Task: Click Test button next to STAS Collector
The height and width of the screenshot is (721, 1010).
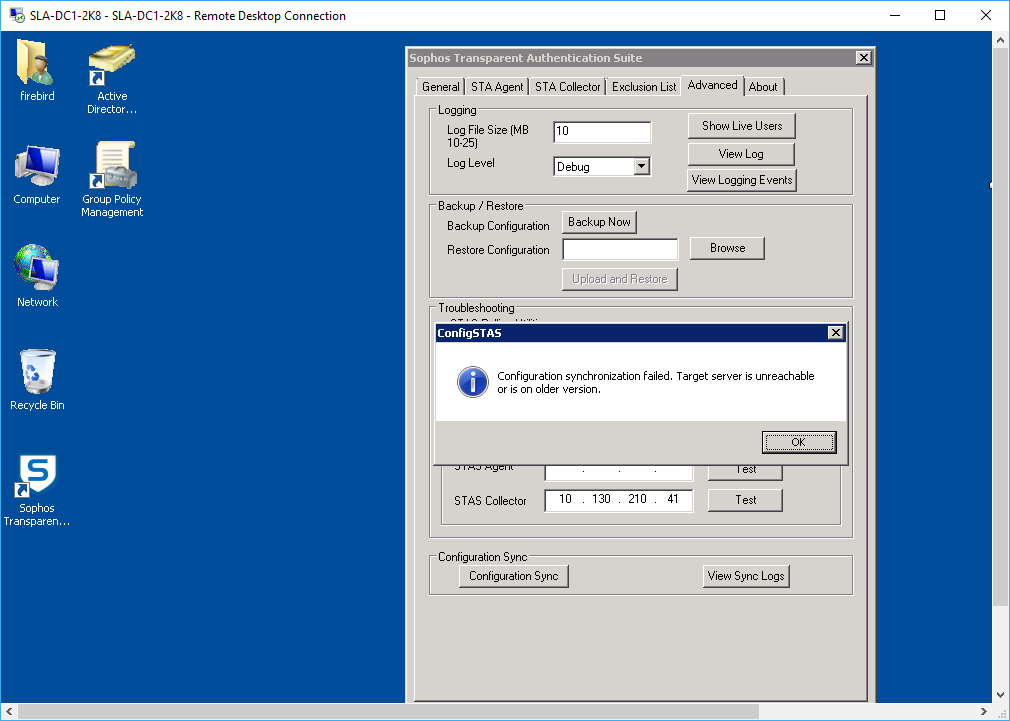Action: click(x=745, y=500)
